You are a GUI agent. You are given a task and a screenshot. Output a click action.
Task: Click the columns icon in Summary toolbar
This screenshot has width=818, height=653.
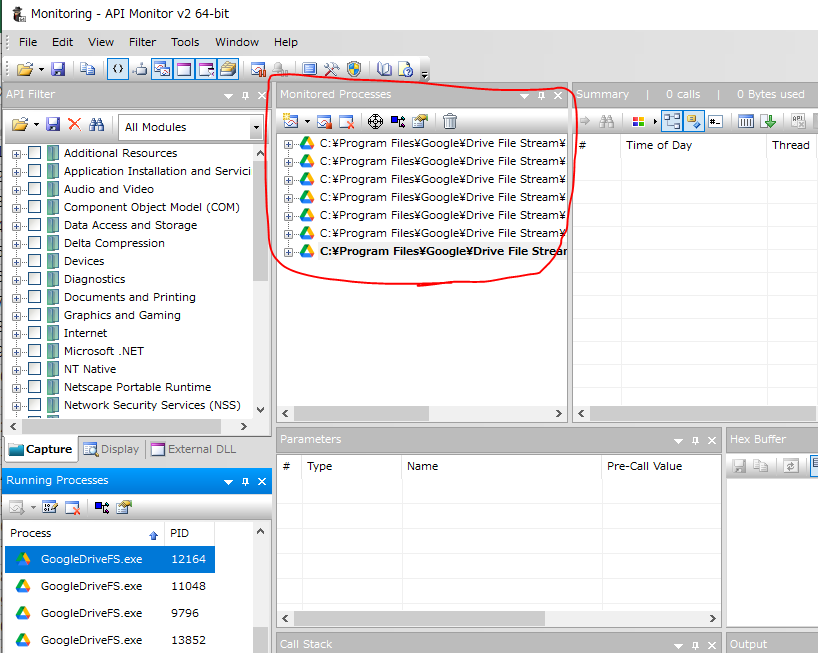(x=745, y=122)
